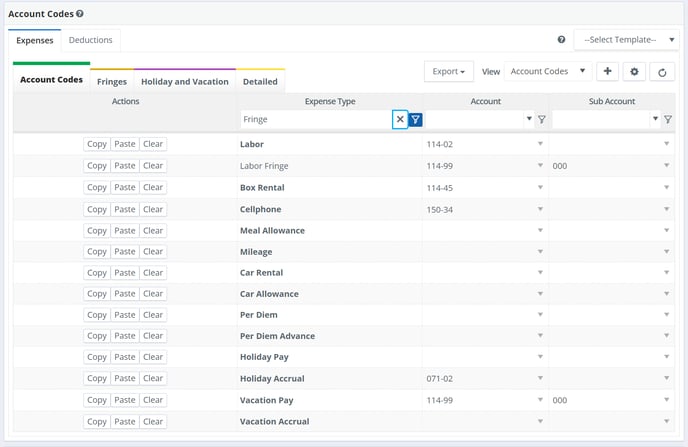Click the Account column filter funnel icon

point(541,119)
